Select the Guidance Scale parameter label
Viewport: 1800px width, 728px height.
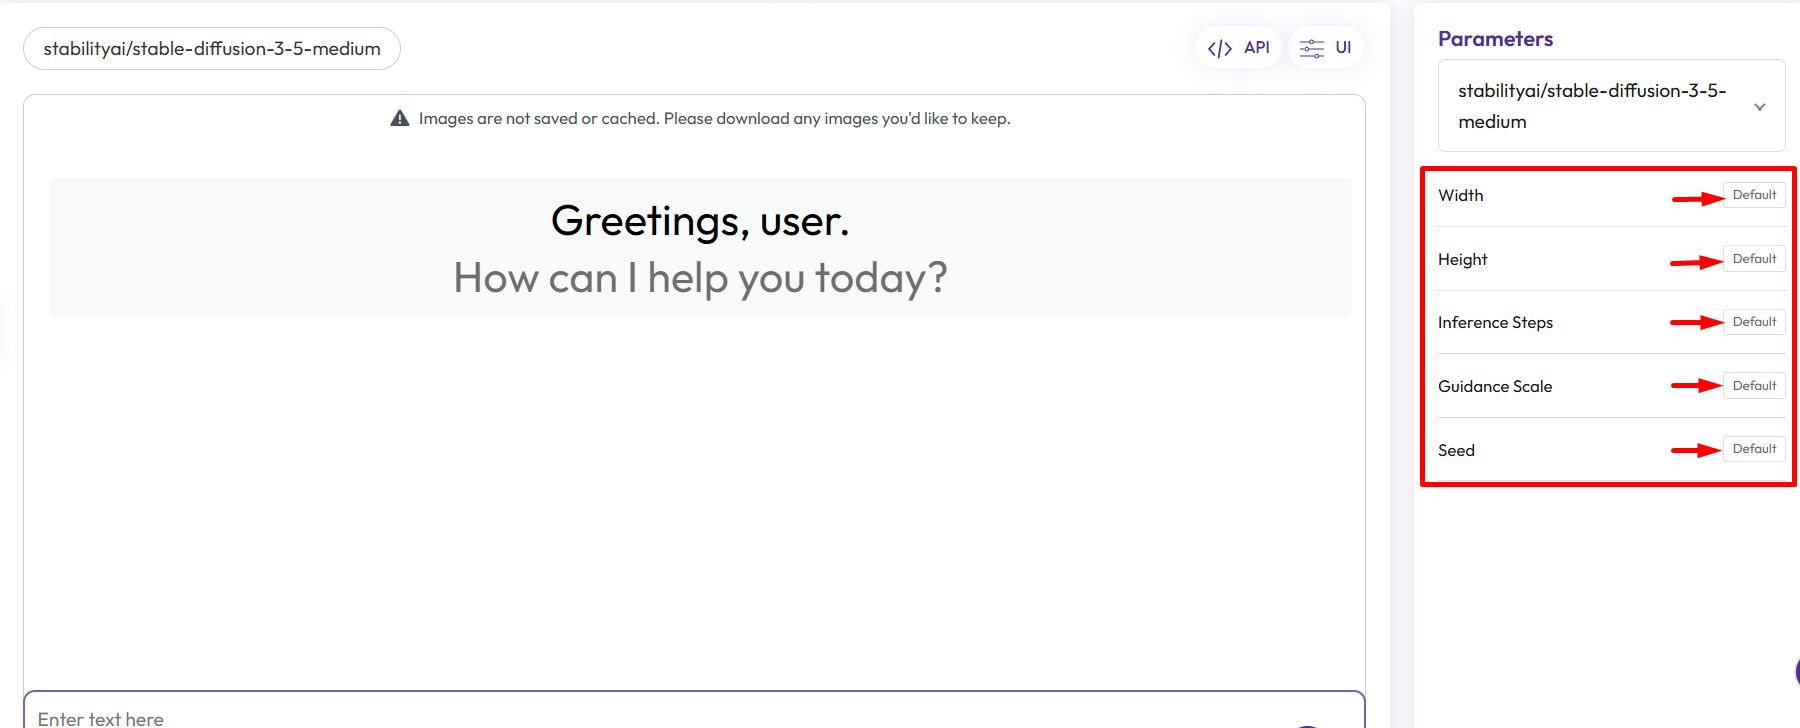click(1495, 387)
